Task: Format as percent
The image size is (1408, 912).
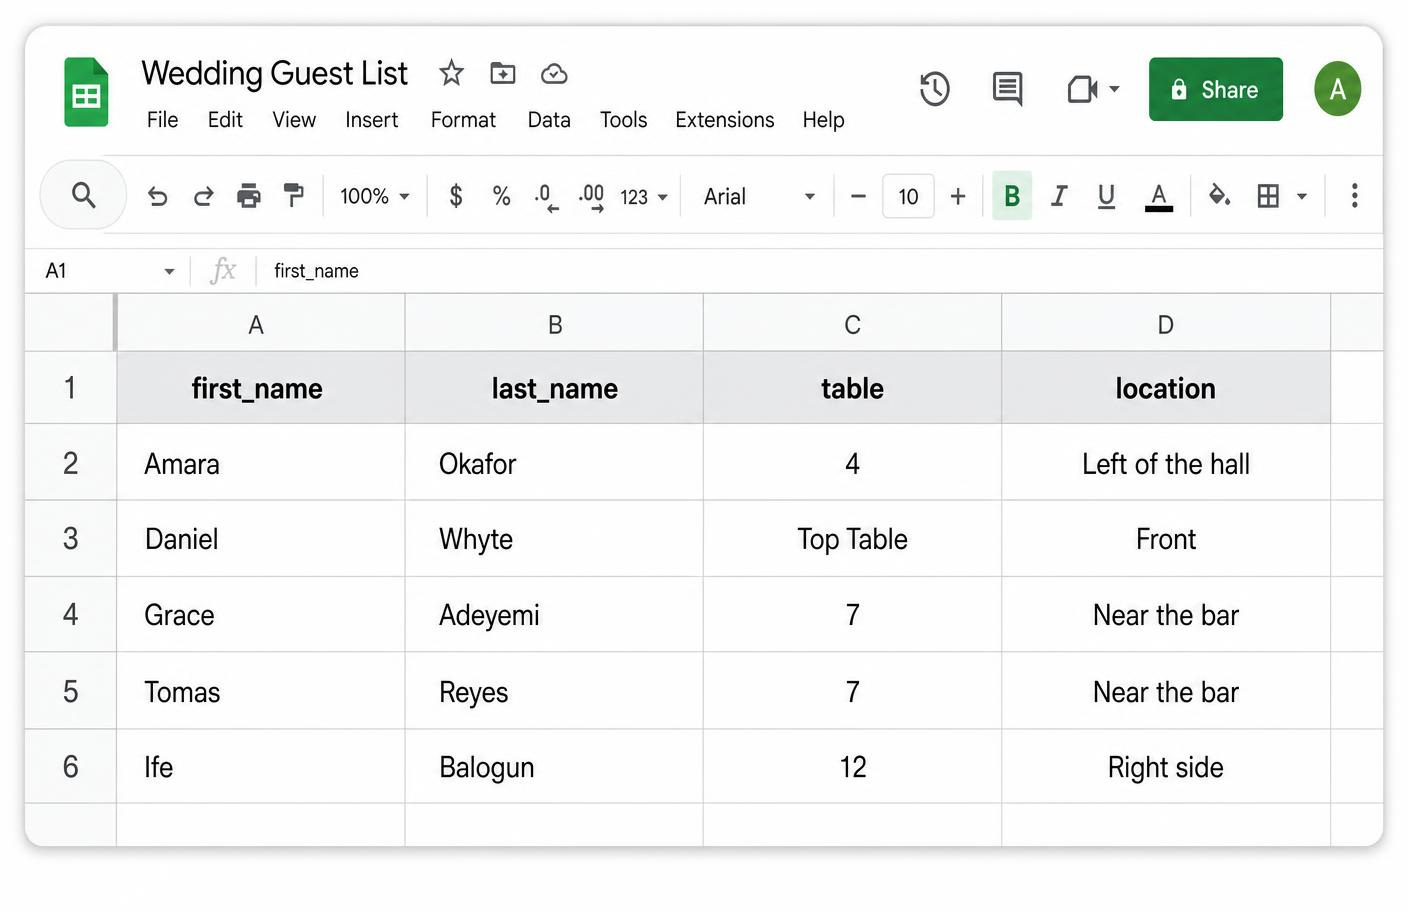Action: click(x=501, y=196)
